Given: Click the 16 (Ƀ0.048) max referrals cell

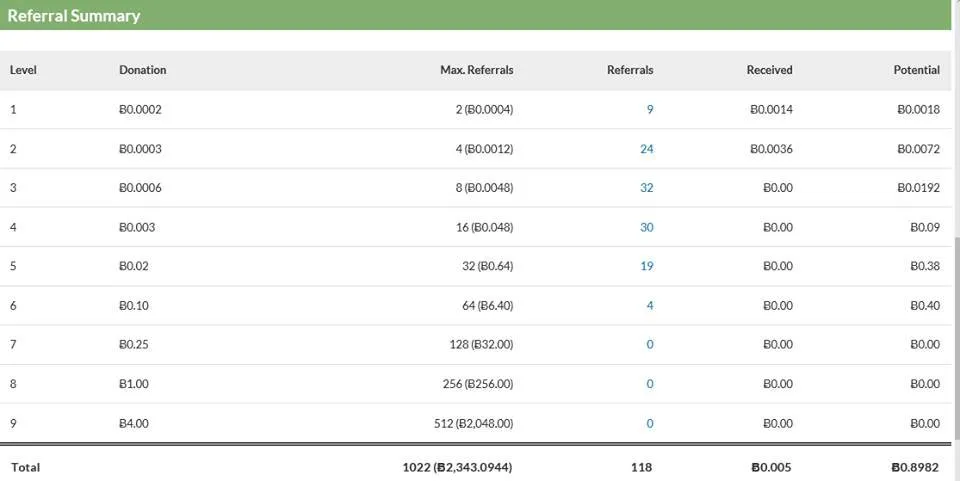Looking at the screenshot, I should pos(484,227).
